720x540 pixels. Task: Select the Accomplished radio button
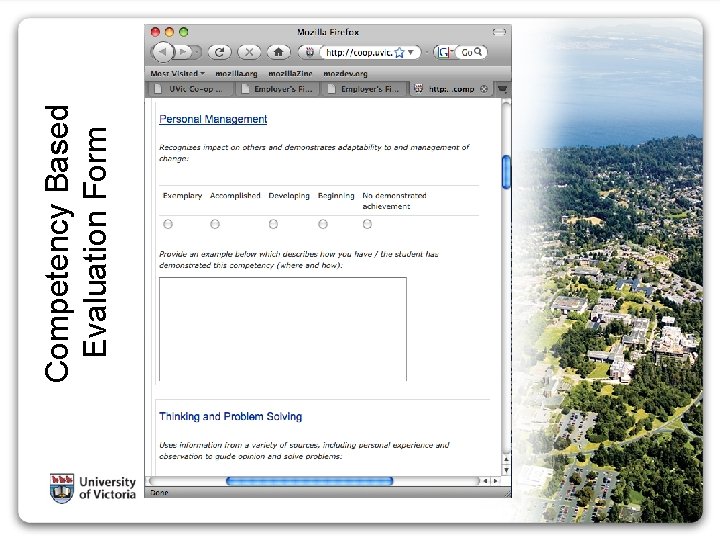pos(215,224)
